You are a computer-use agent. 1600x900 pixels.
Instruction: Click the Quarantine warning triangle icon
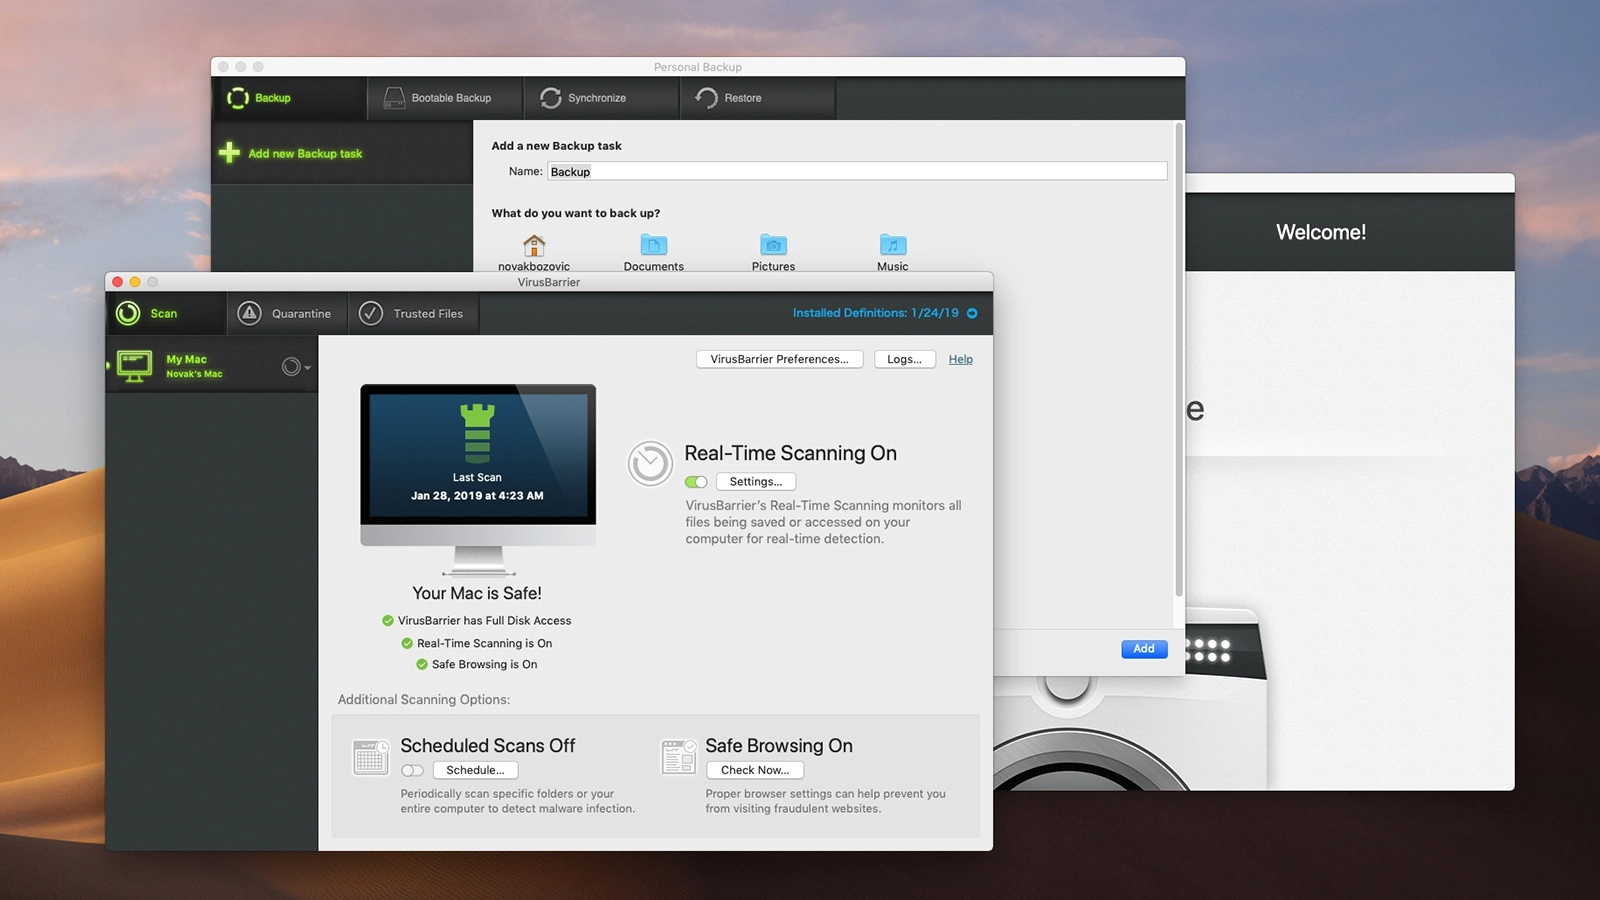pyautogui.click(x=249, y=313)
